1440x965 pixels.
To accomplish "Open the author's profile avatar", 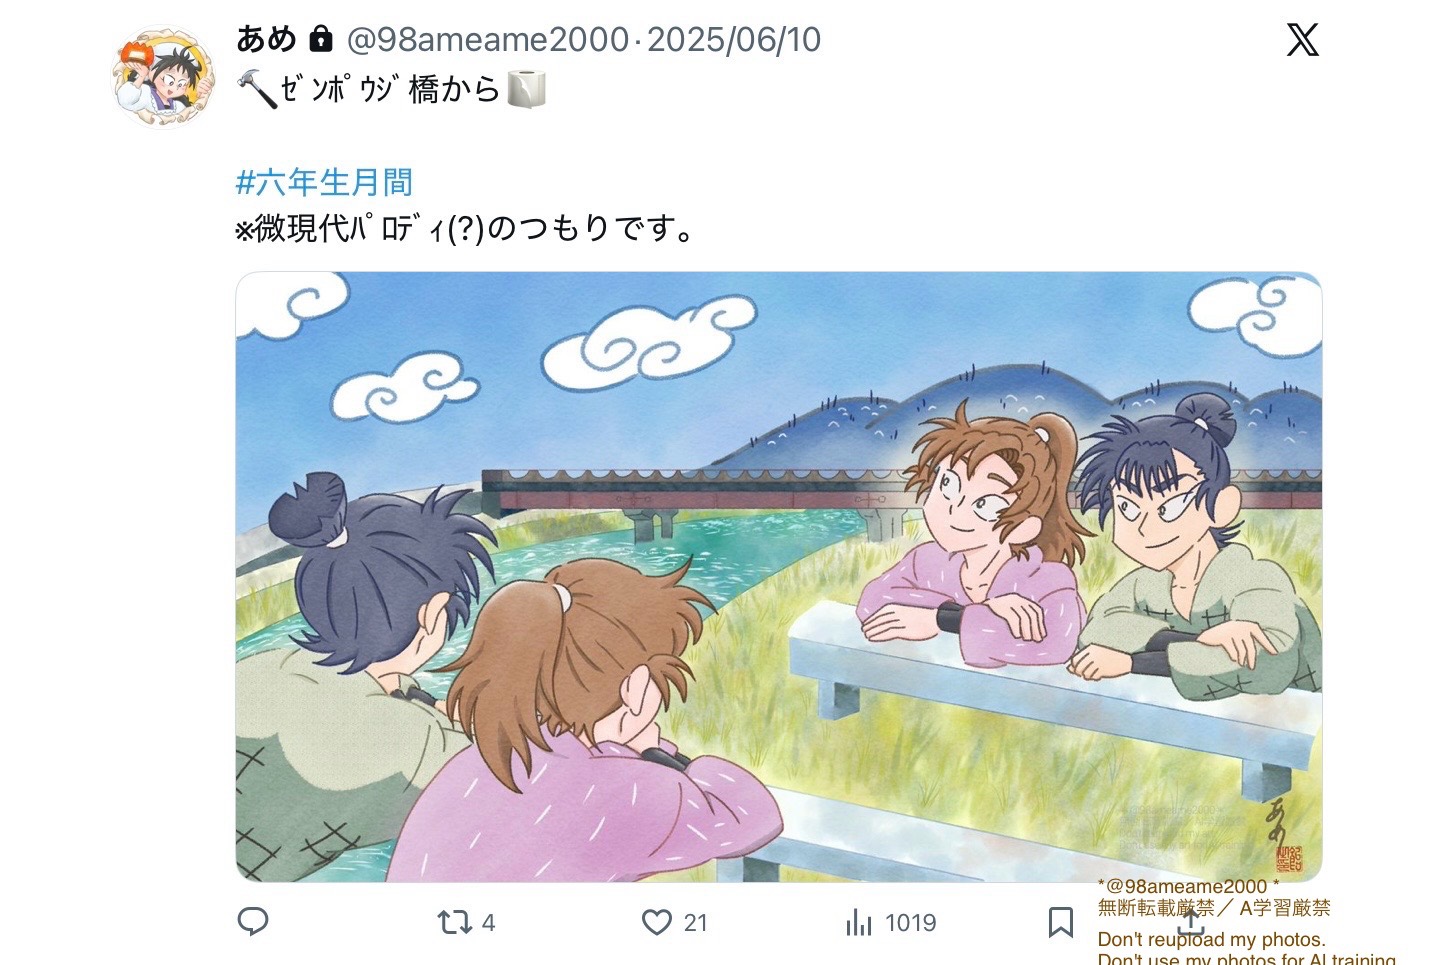I will tap(162, 77).
